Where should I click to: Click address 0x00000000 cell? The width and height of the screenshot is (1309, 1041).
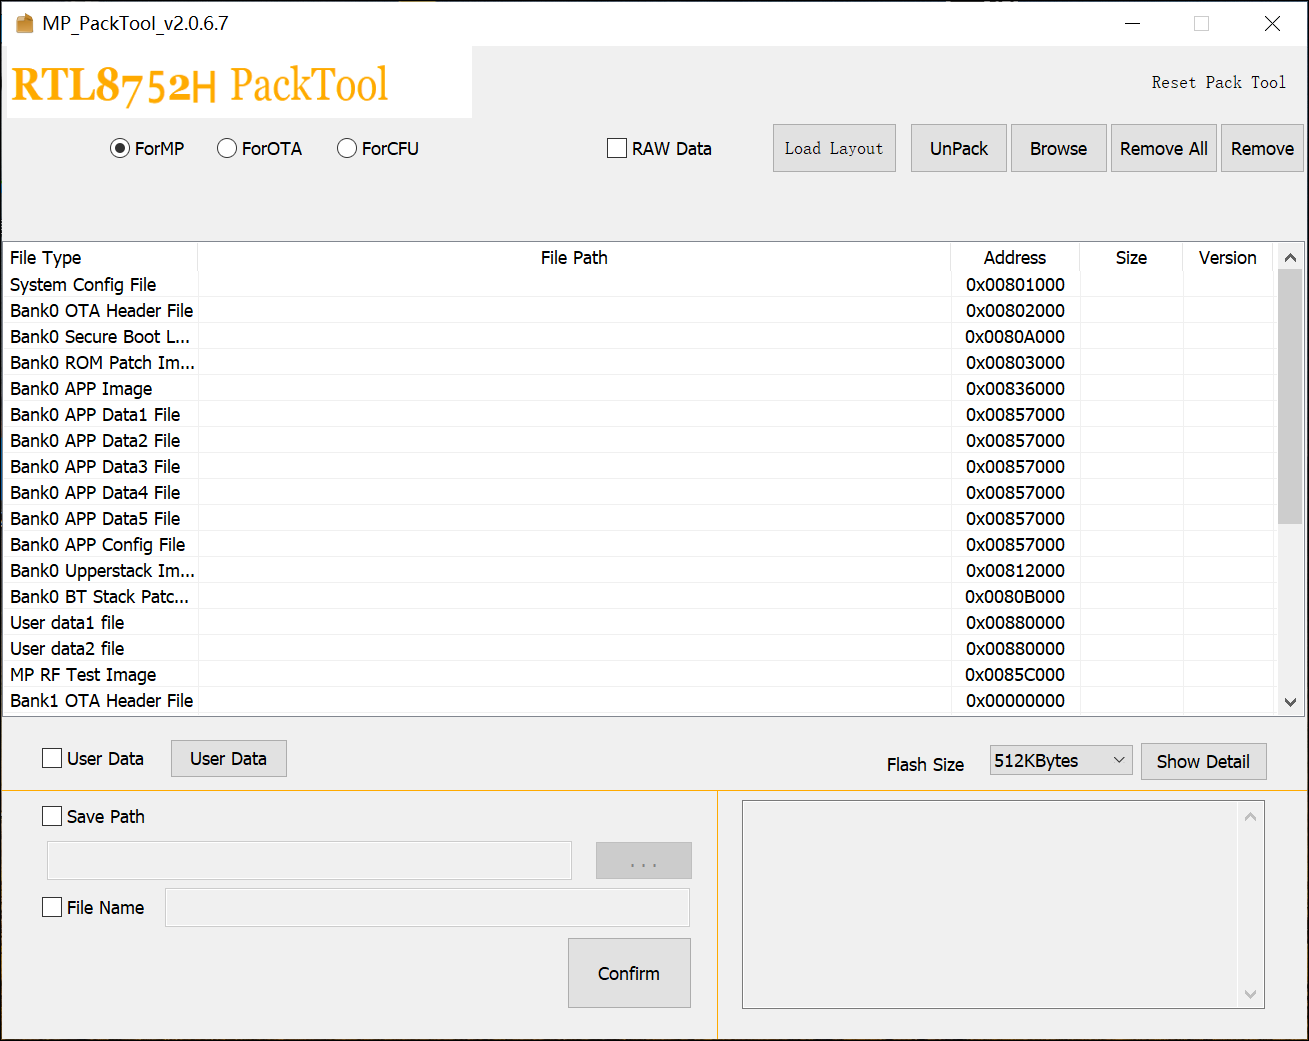[1015, 701]
